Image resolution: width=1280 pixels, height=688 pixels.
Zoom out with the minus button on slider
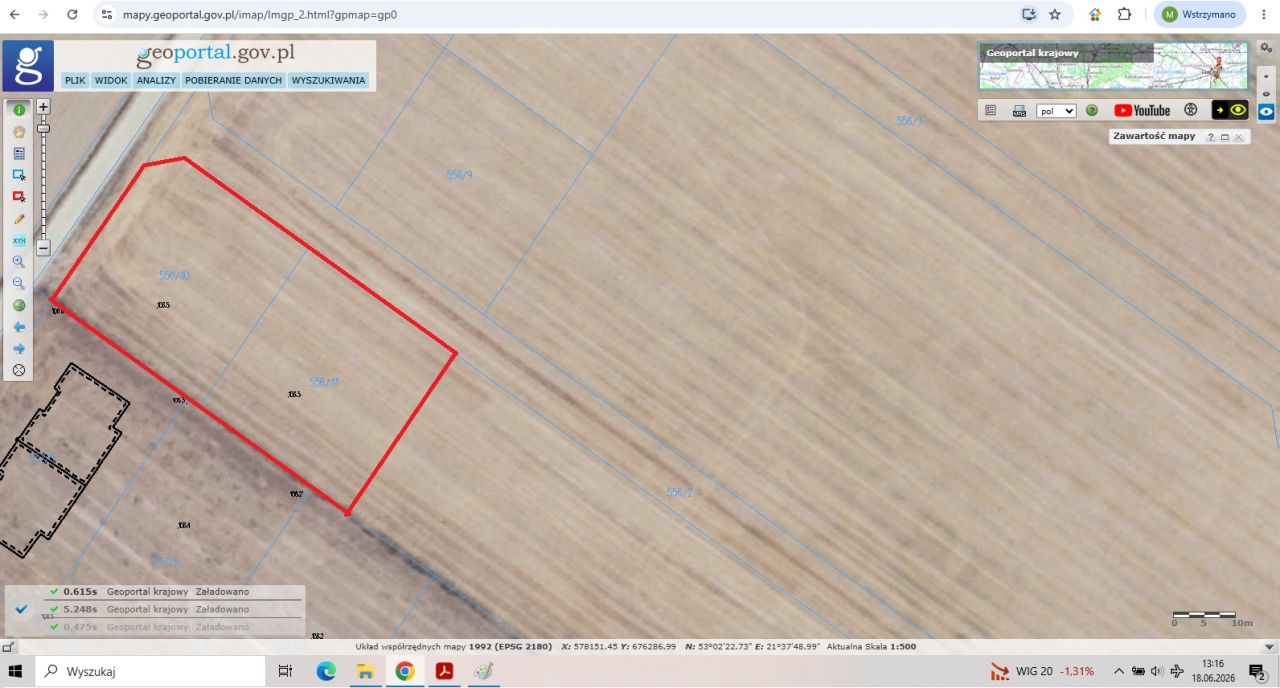click(43, 248)
